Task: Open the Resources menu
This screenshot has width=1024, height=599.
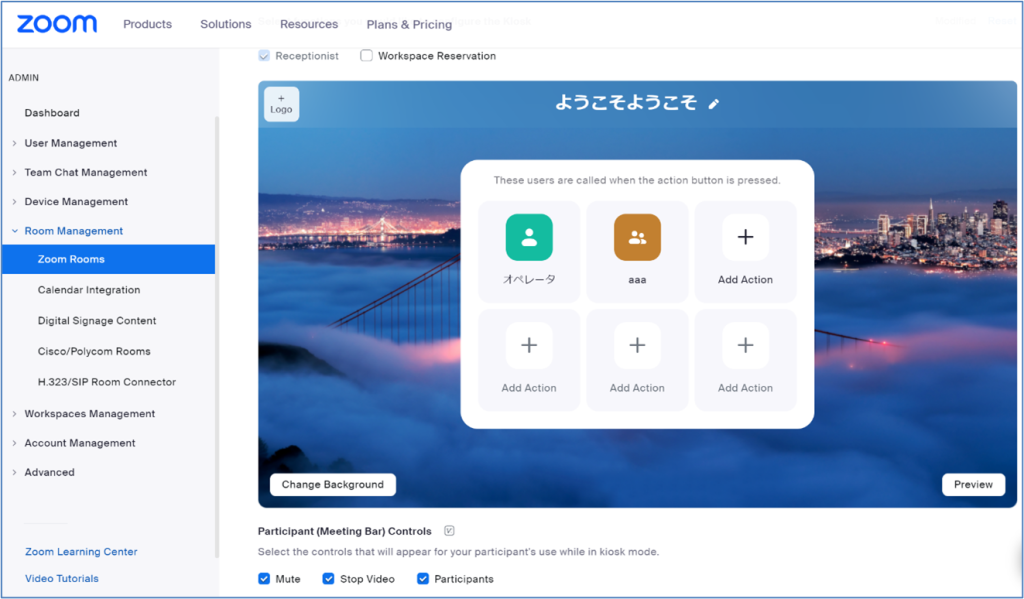Action: [309, 24]
